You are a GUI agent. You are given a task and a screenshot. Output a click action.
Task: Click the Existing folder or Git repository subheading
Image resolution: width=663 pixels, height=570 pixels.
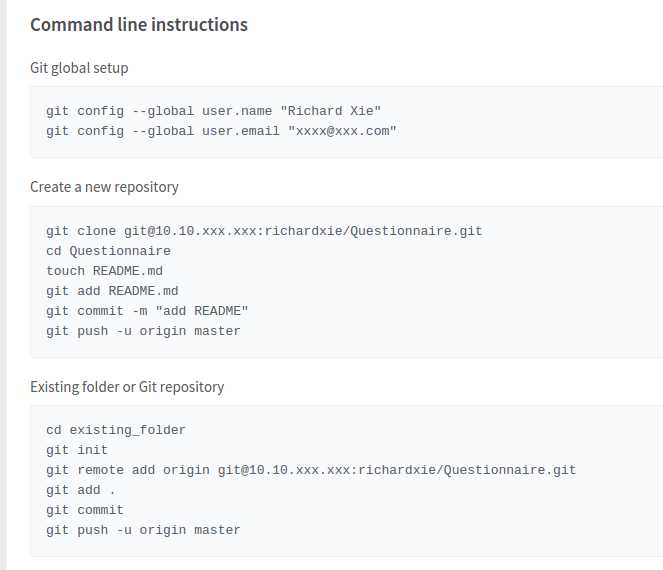coord(127,387)
